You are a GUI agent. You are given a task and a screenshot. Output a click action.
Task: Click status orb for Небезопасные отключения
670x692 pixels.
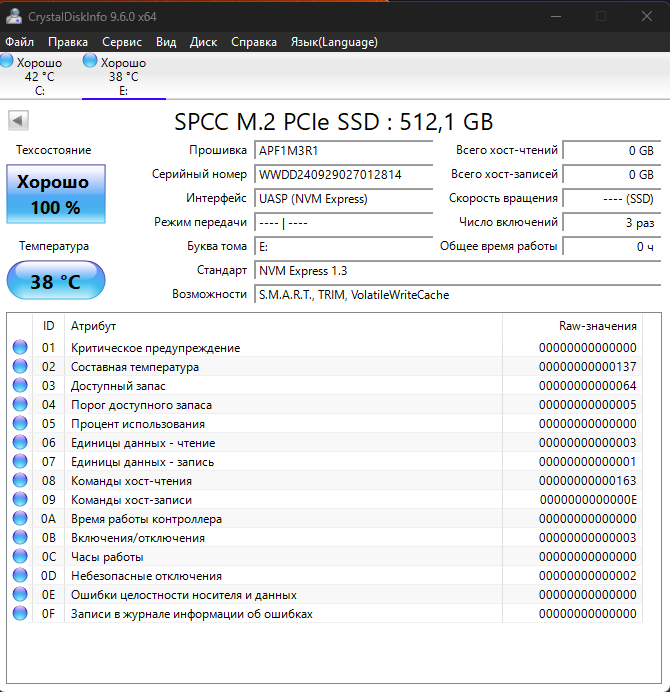click(20, 576)
